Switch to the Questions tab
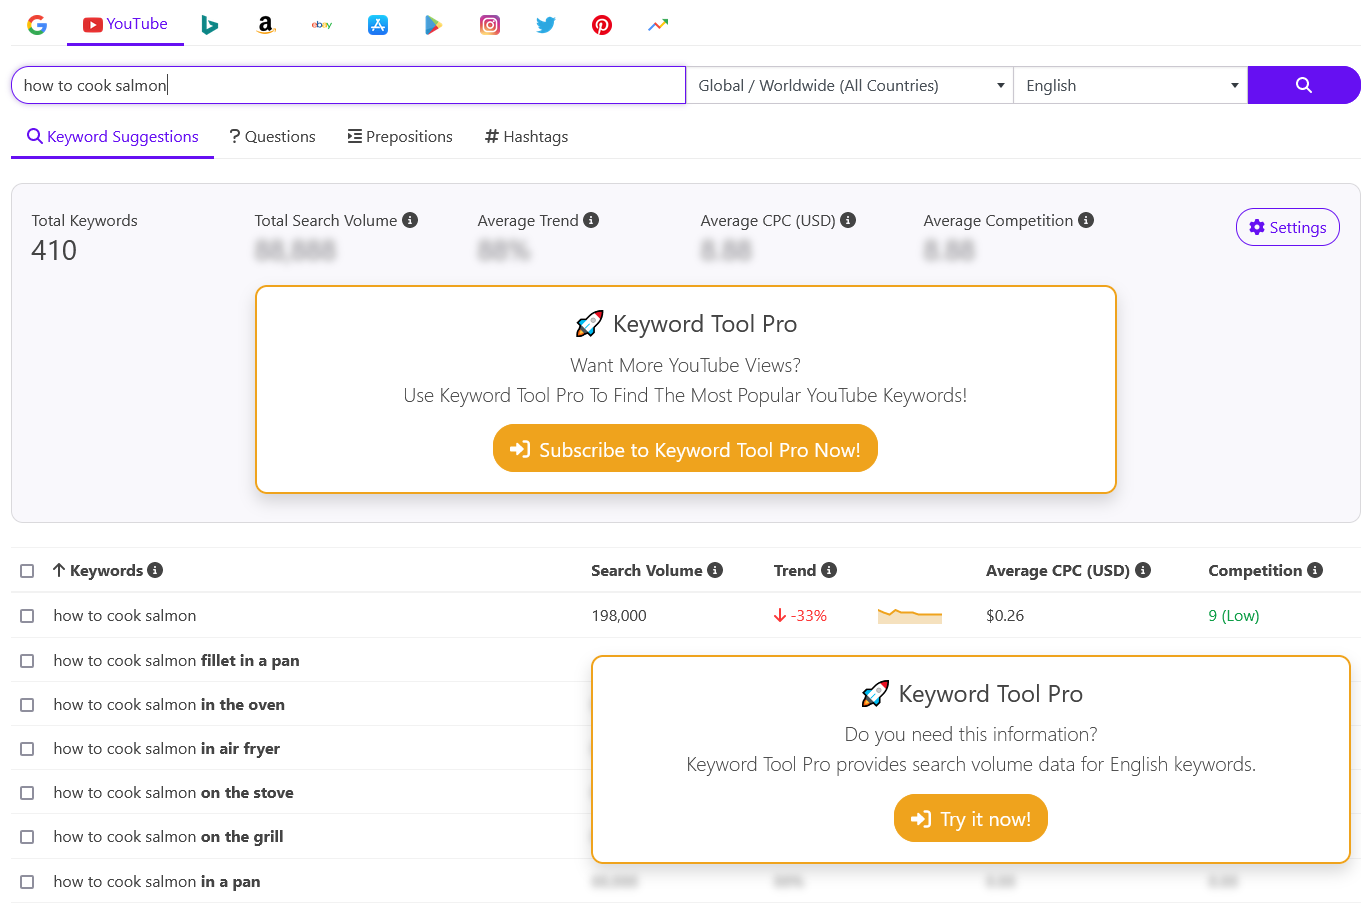 272,137
